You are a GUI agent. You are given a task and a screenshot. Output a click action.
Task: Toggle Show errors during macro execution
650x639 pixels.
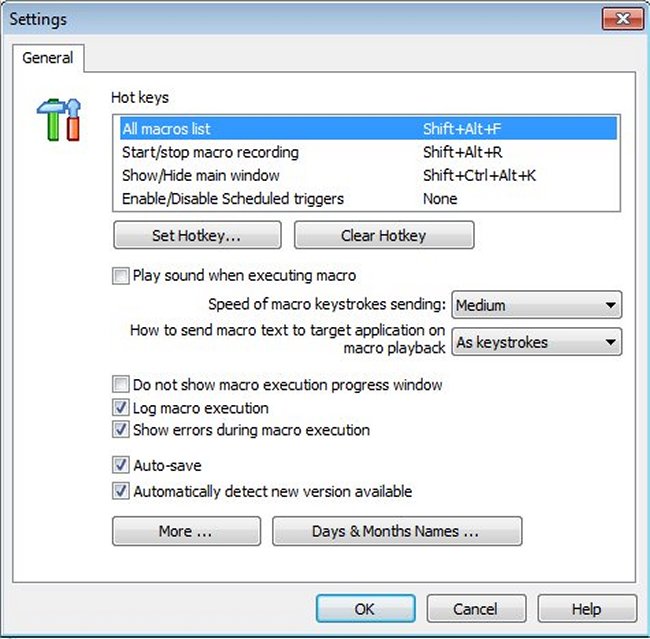coord(121,430)
